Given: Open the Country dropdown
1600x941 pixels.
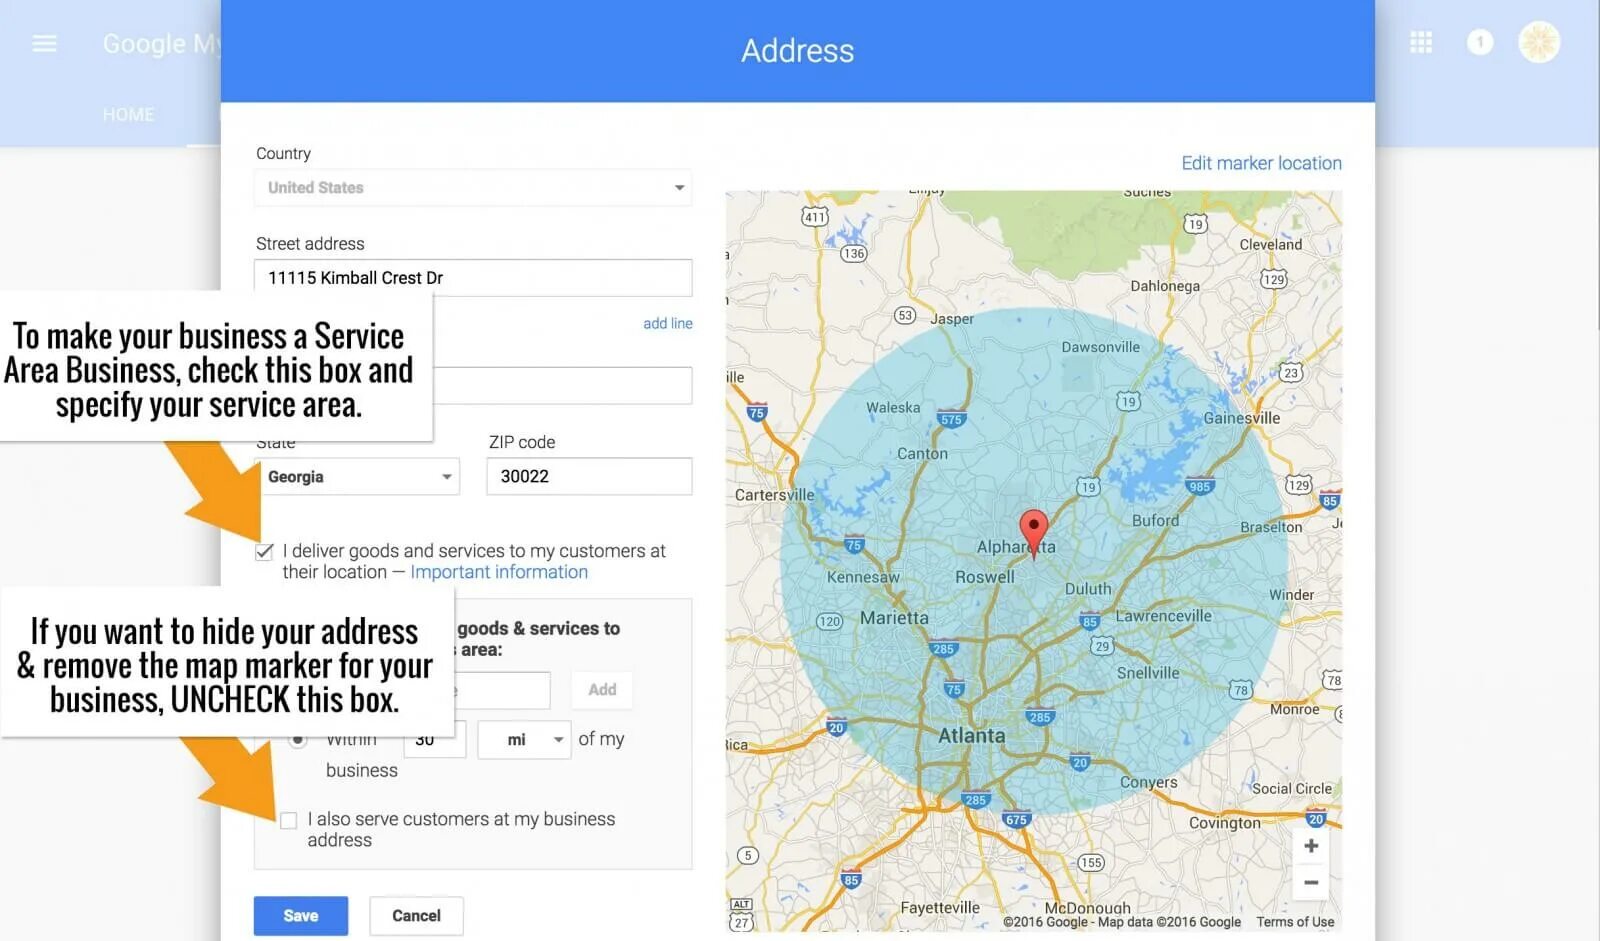Looking at the screenshot, I should 473,188.
